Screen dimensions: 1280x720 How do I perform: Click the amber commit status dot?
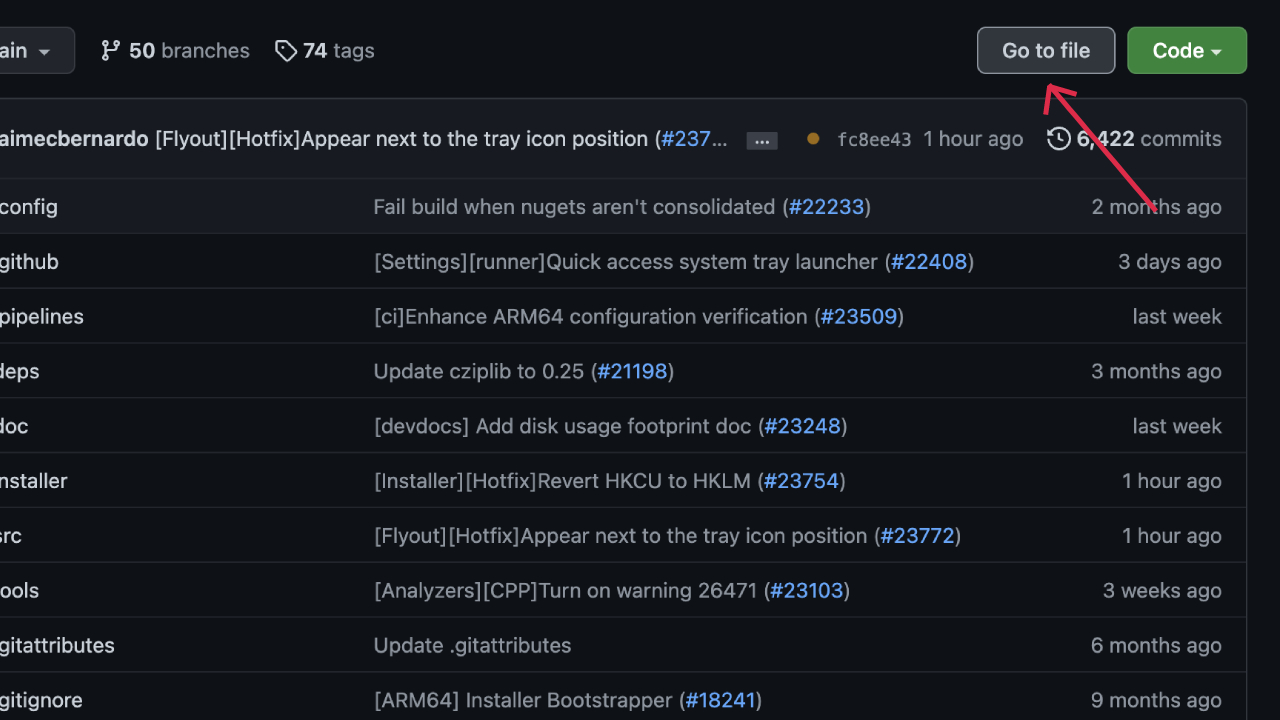813,139
